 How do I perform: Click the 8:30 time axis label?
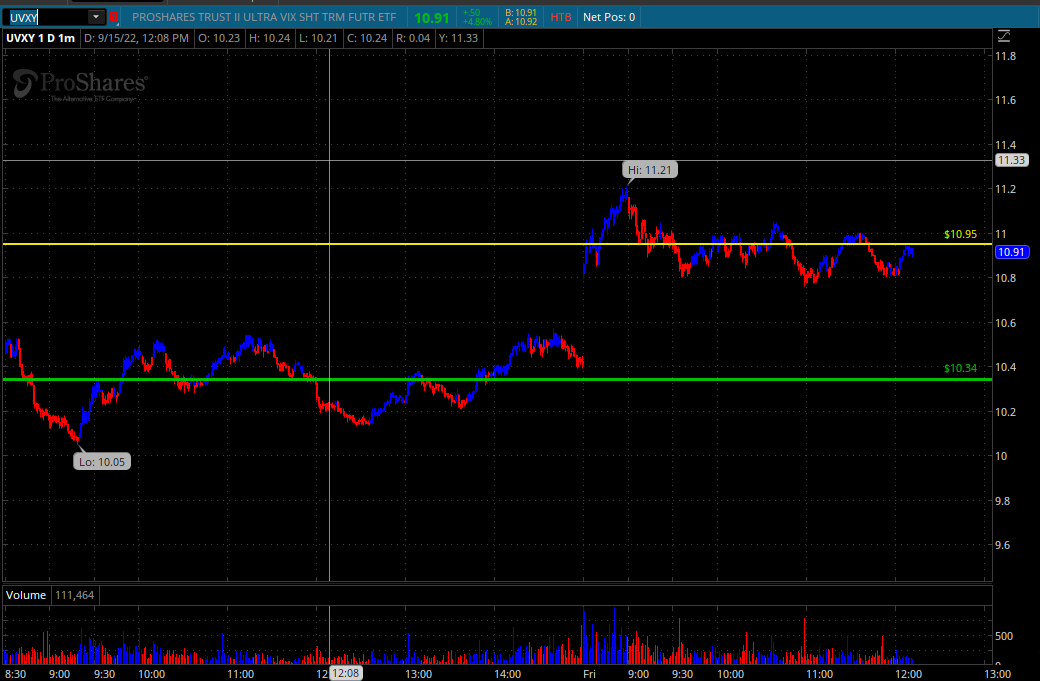point(15,674)
